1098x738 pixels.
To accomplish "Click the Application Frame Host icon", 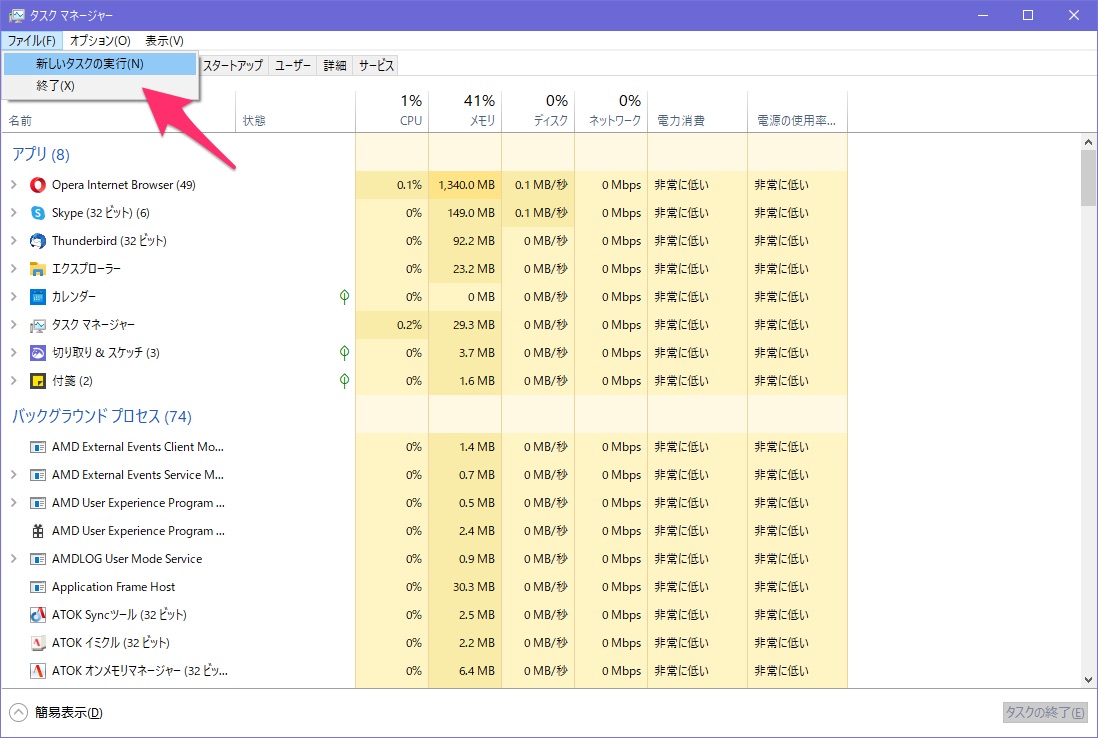I will (38, 587).
